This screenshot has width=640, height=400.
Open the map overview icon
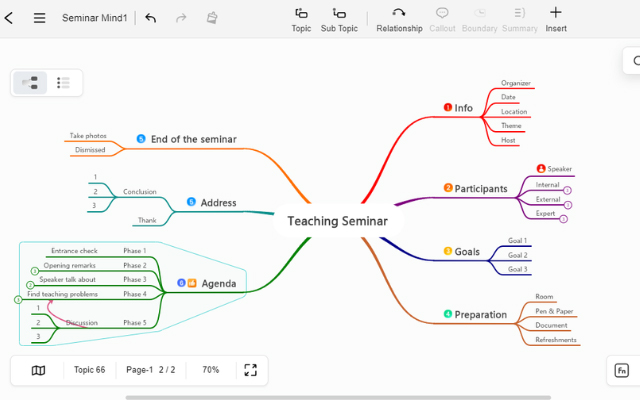[x=38, y=370]
